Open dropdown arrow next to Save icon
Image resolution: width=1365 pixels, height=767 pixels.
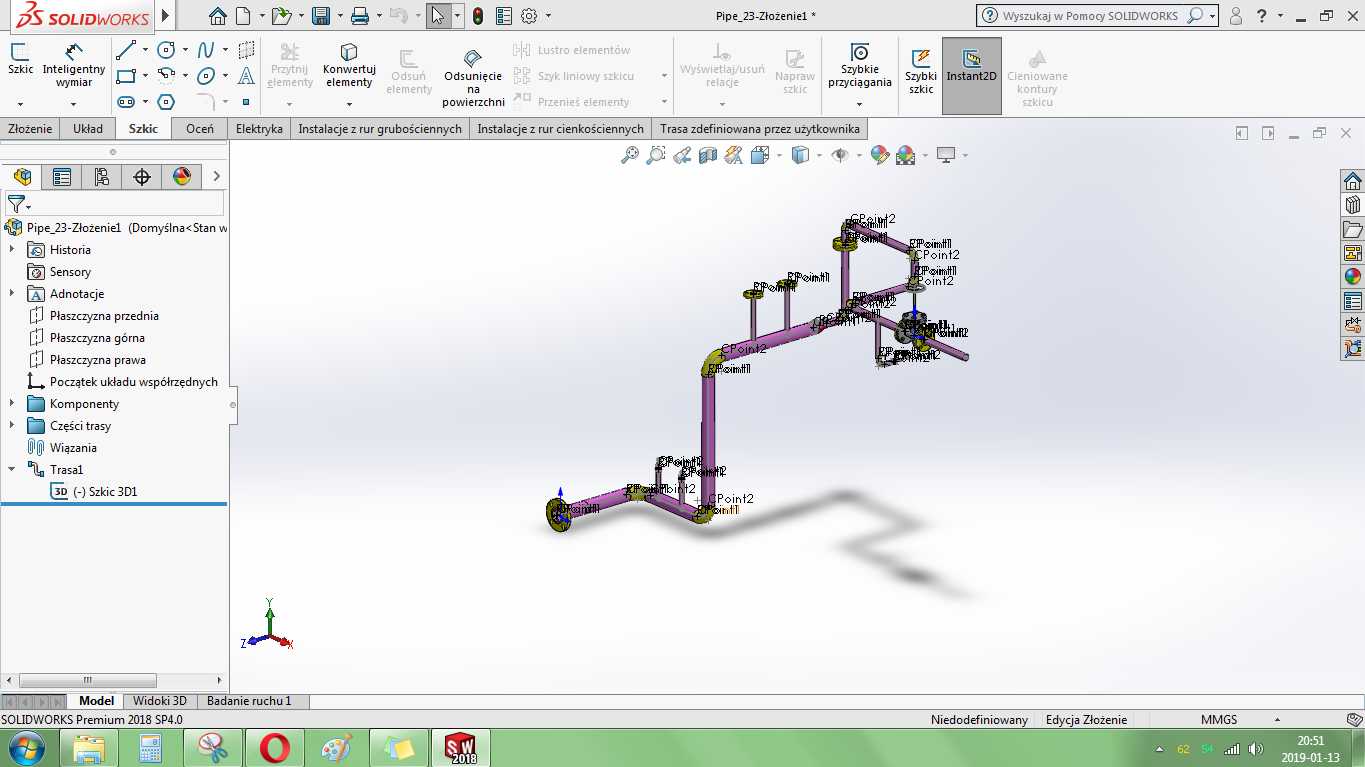coord(339,16)
